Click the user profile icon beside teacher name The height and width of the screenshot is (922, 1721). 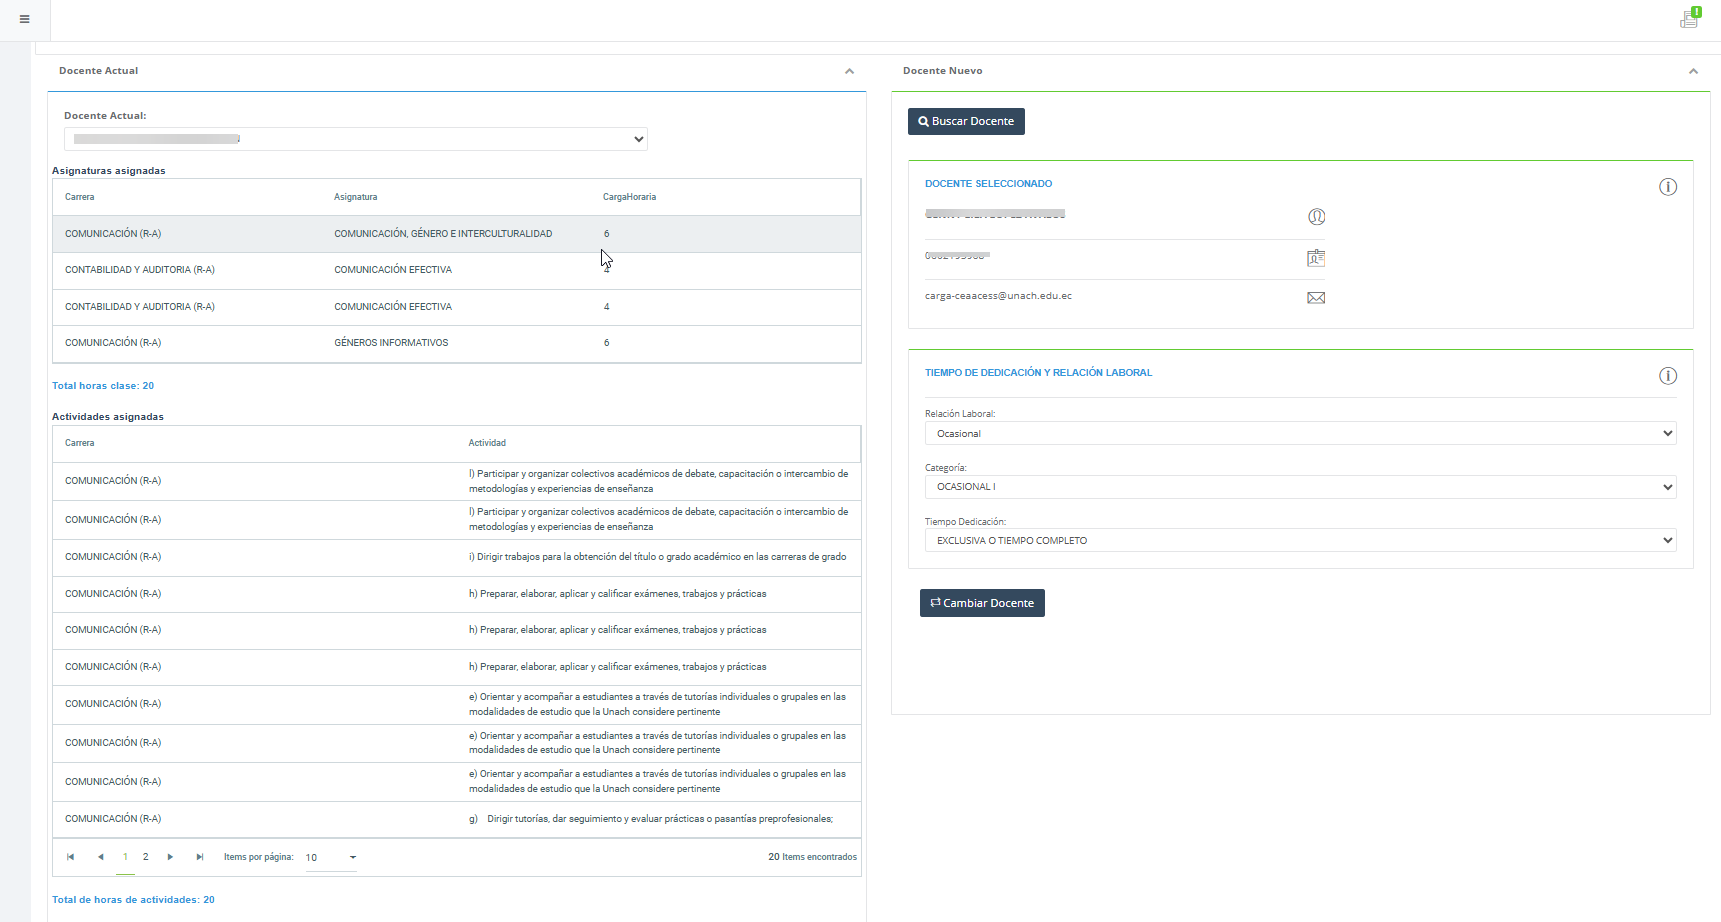pos(1316,217)
